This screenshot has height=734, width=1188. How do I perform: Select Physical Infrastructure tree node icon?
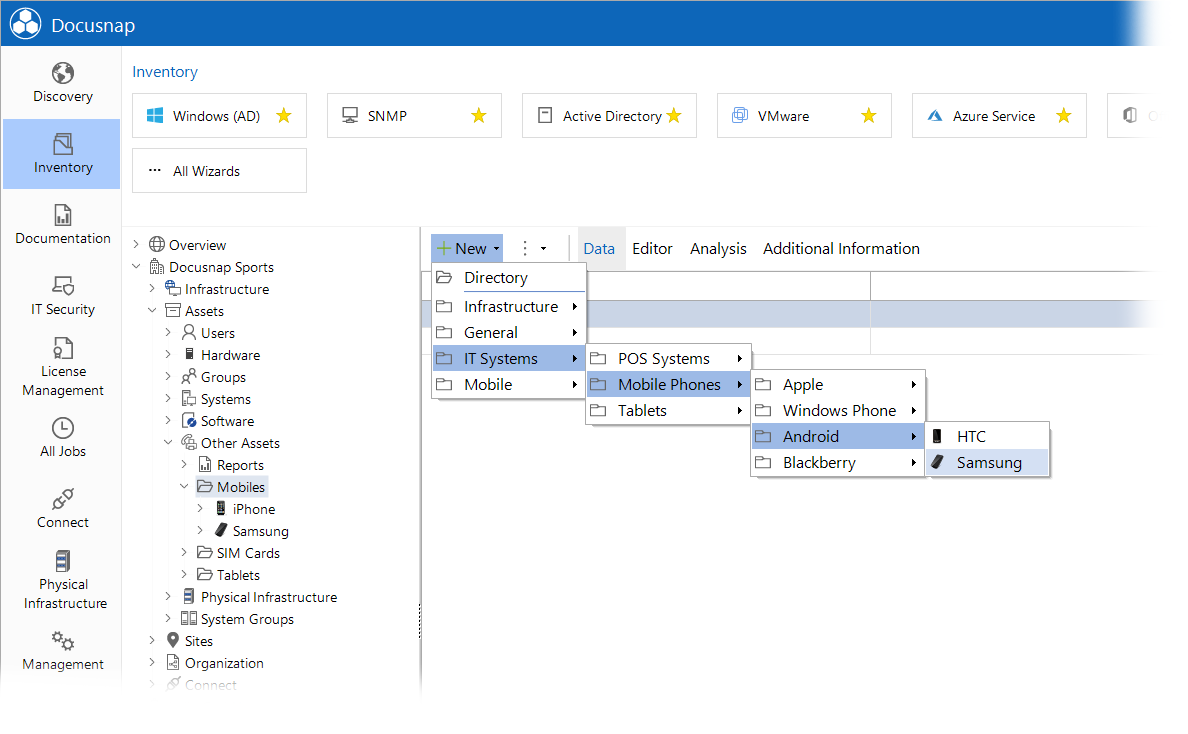(189, 596)
